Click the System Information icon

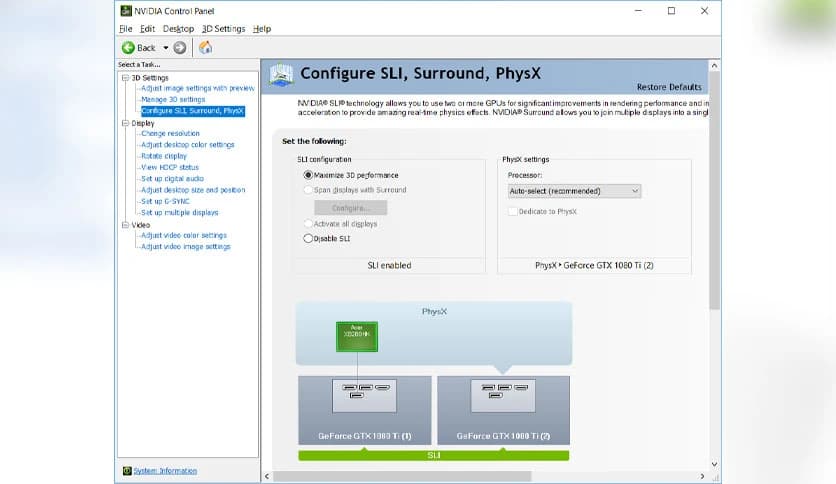click(126, 470)
